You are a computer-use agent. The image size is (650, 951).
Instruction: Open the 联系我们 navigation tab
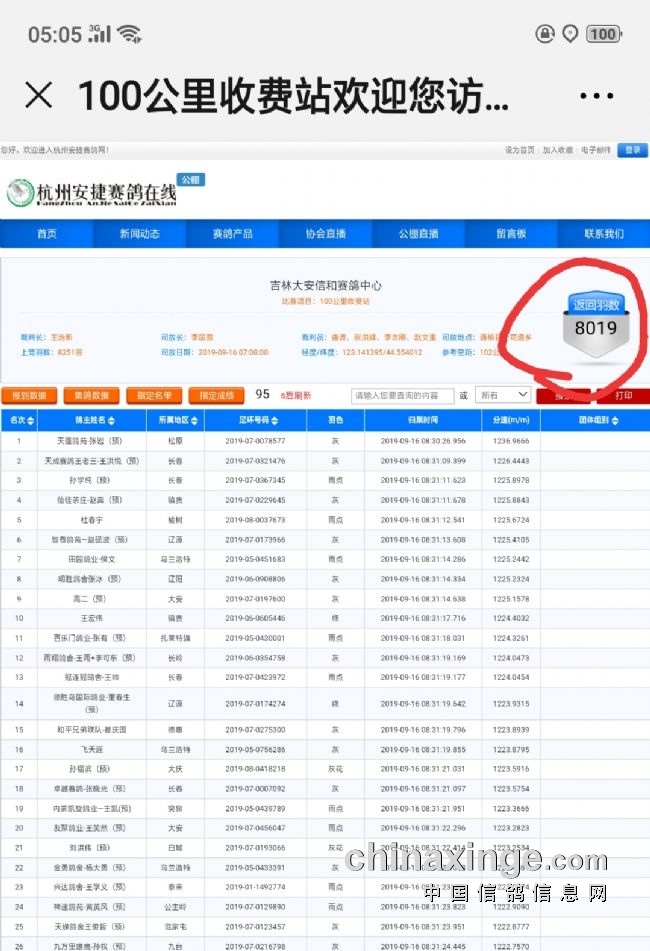point(604,234)
